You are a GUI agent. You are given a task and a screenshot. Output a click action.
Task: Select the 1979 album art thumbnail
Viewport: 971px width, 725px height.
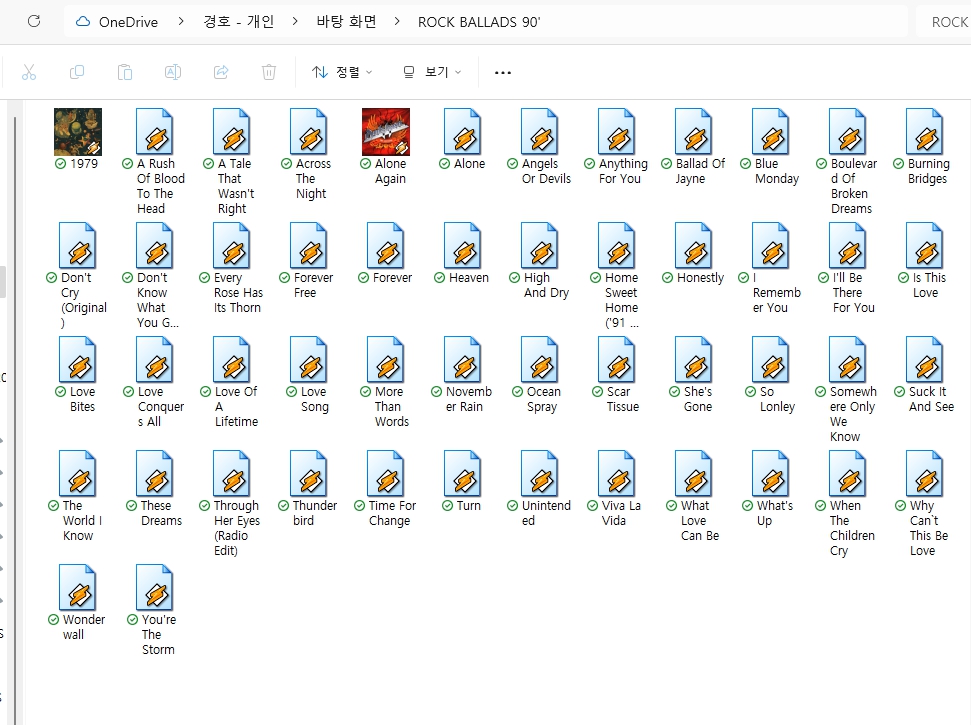78,132
